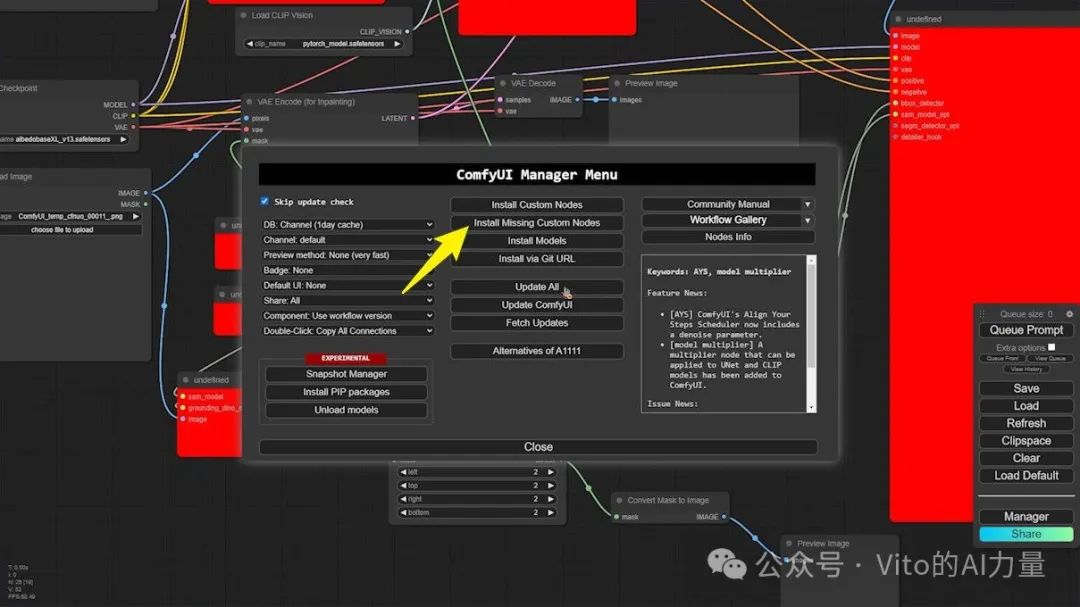Click Load in side panel
This screenshot has width=1080, height=607.
pos(1026,406)
